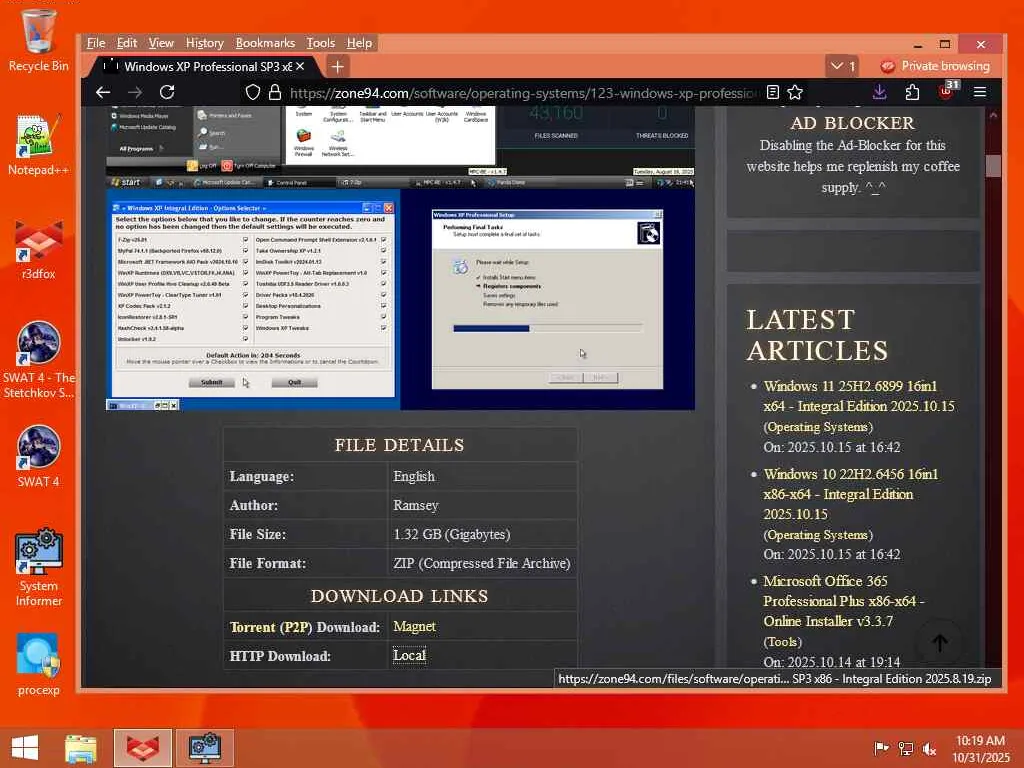Click the Magnet torrent download link
Viewport: 1024px width, 768px height.
pyautogui.click(x=414, y=626)
